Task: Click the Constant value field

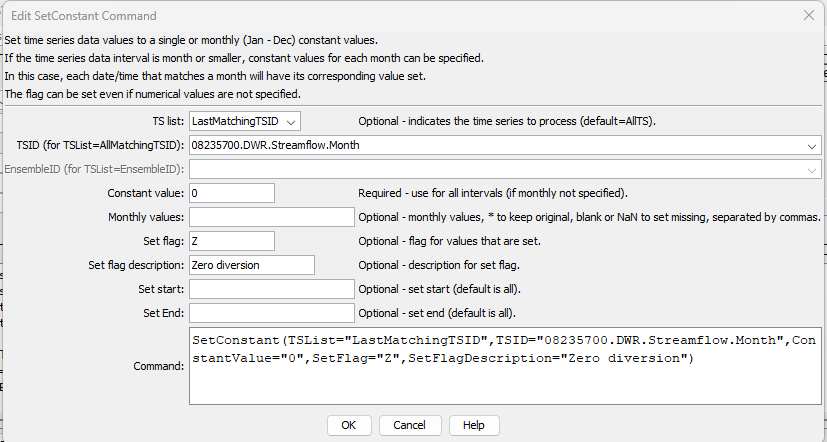Action: (232, 193)
